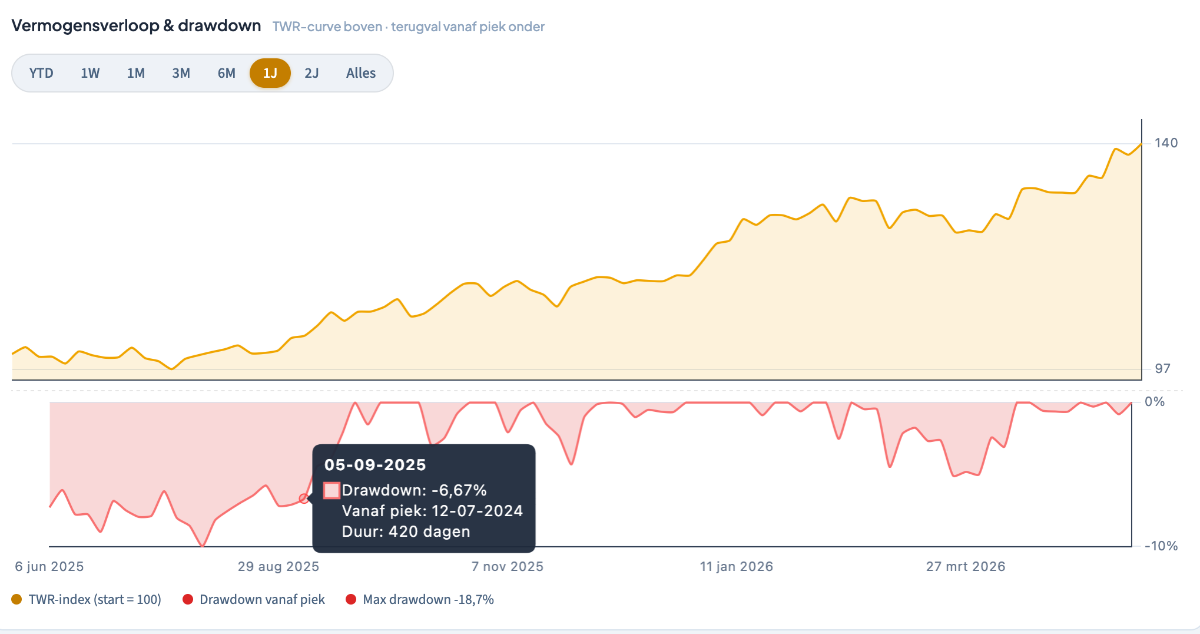Select the YTD time range

click(42, 73)
